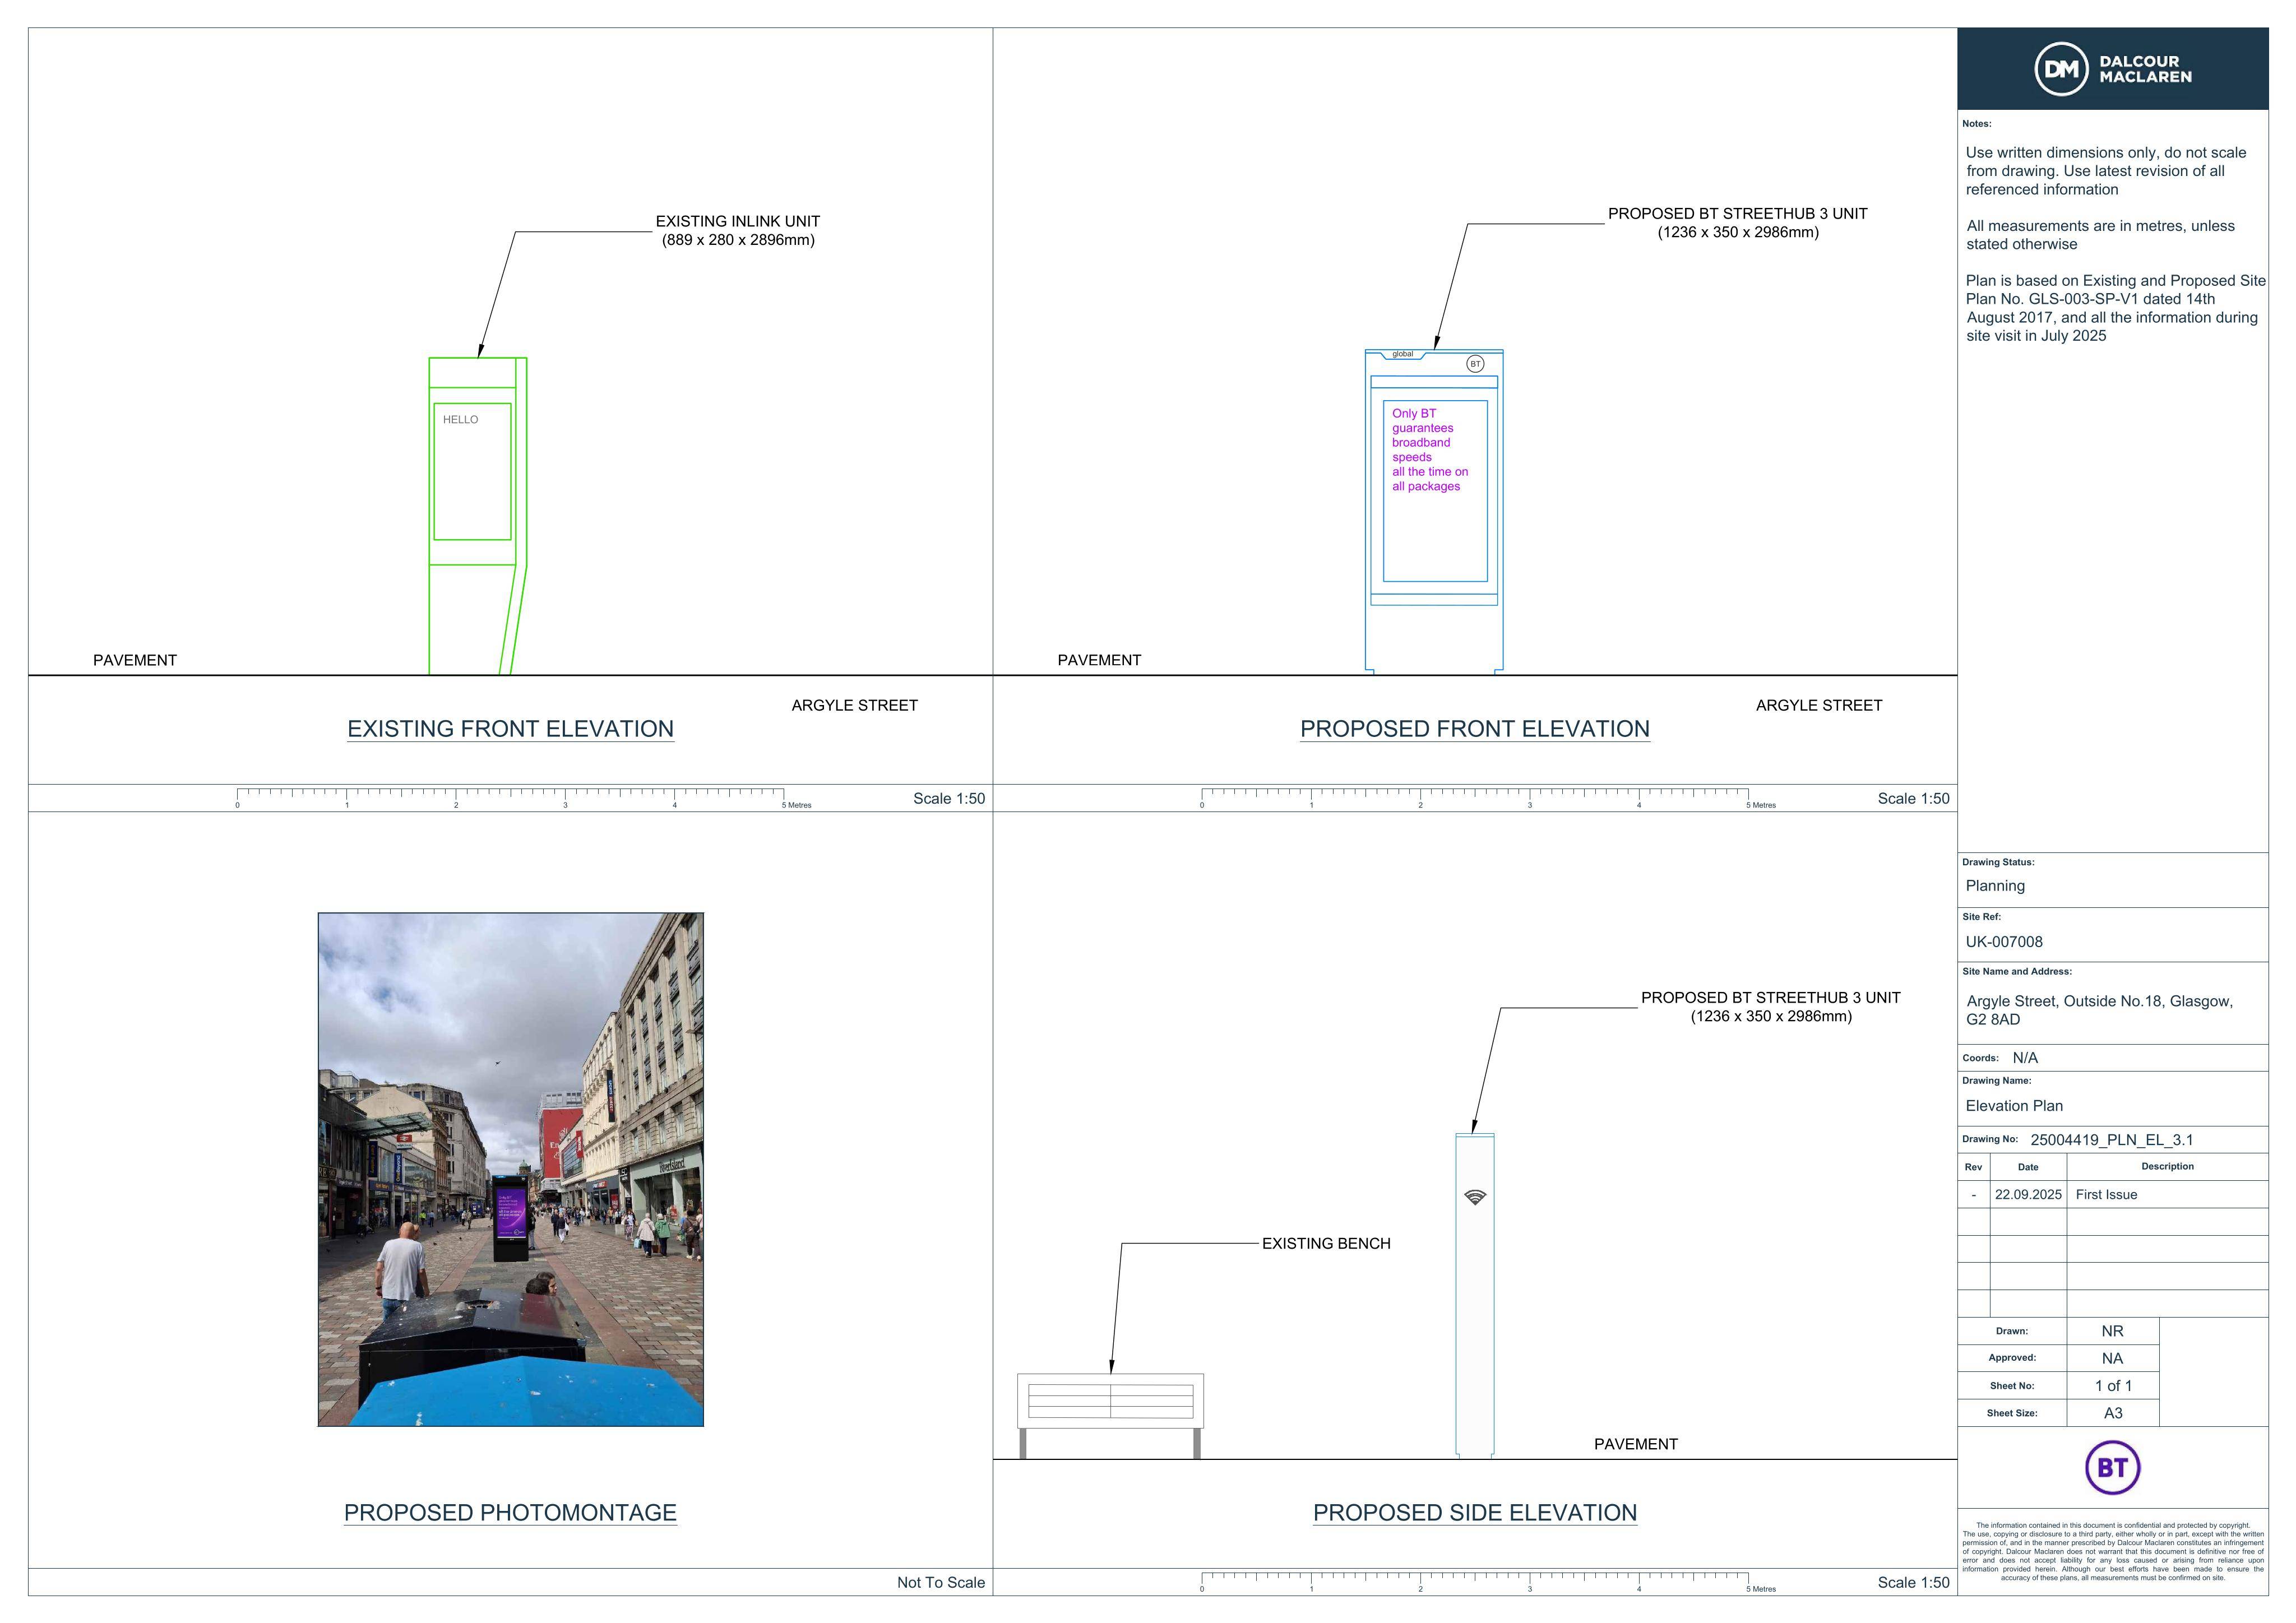Click the Not To Scale label
The image size is (2296, 1623).
pyautogui.click(x=940, y=1582)
